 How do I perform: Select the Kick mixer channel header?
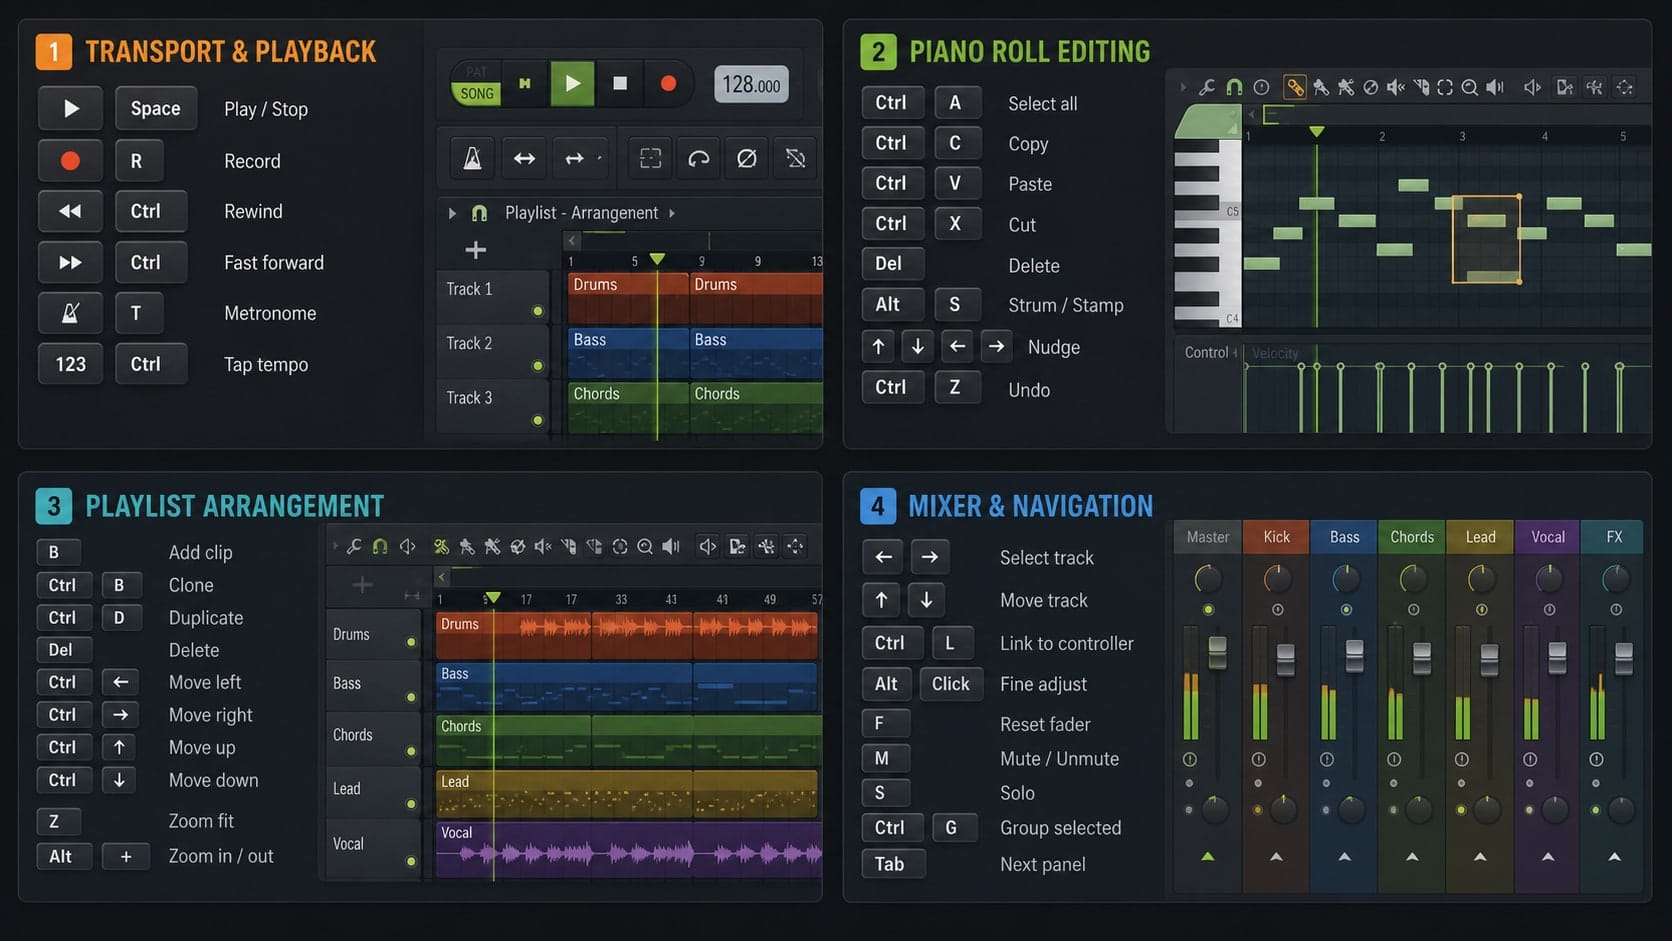click(1276, 537)
